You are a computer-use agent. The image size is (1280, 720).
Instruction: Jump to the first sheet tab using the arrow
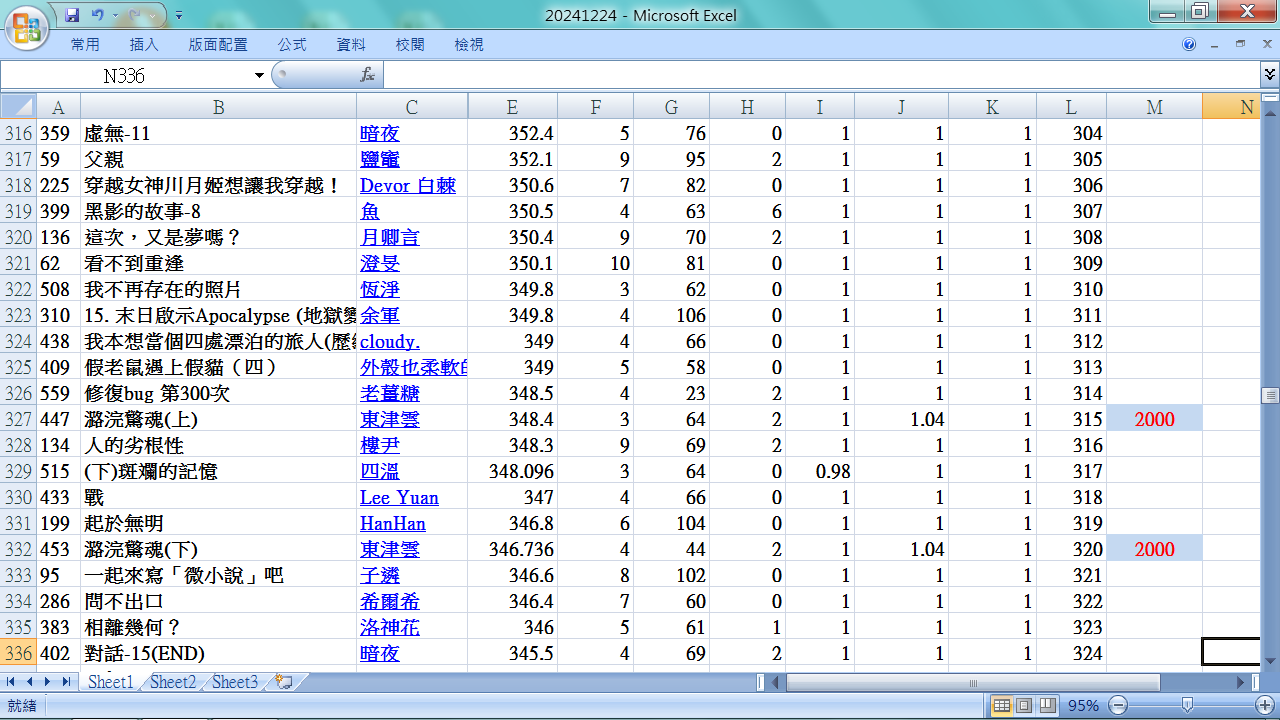(11, 682)
